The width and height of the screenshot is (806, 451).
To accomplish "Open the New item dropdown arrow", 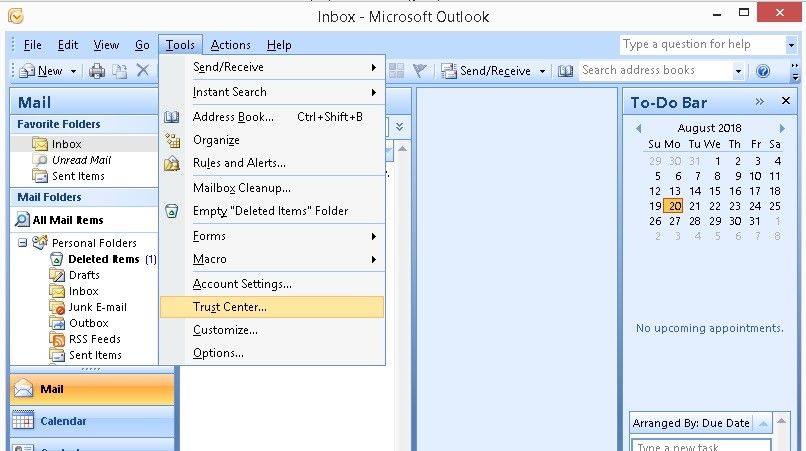I will coord(74,71).
